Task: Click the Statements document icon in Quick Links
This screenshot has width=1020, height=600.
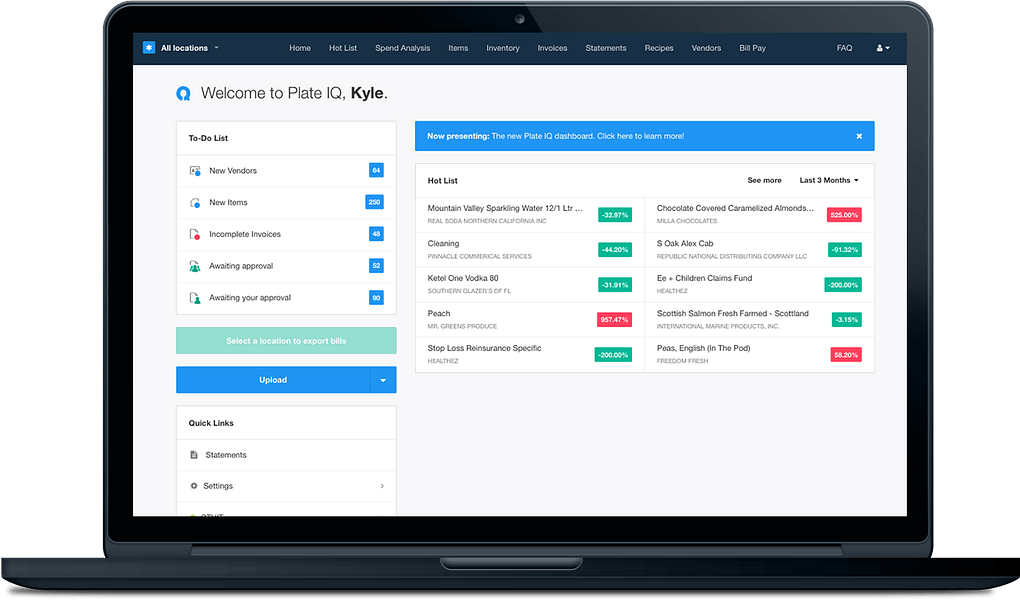Action: pos(194,455)
